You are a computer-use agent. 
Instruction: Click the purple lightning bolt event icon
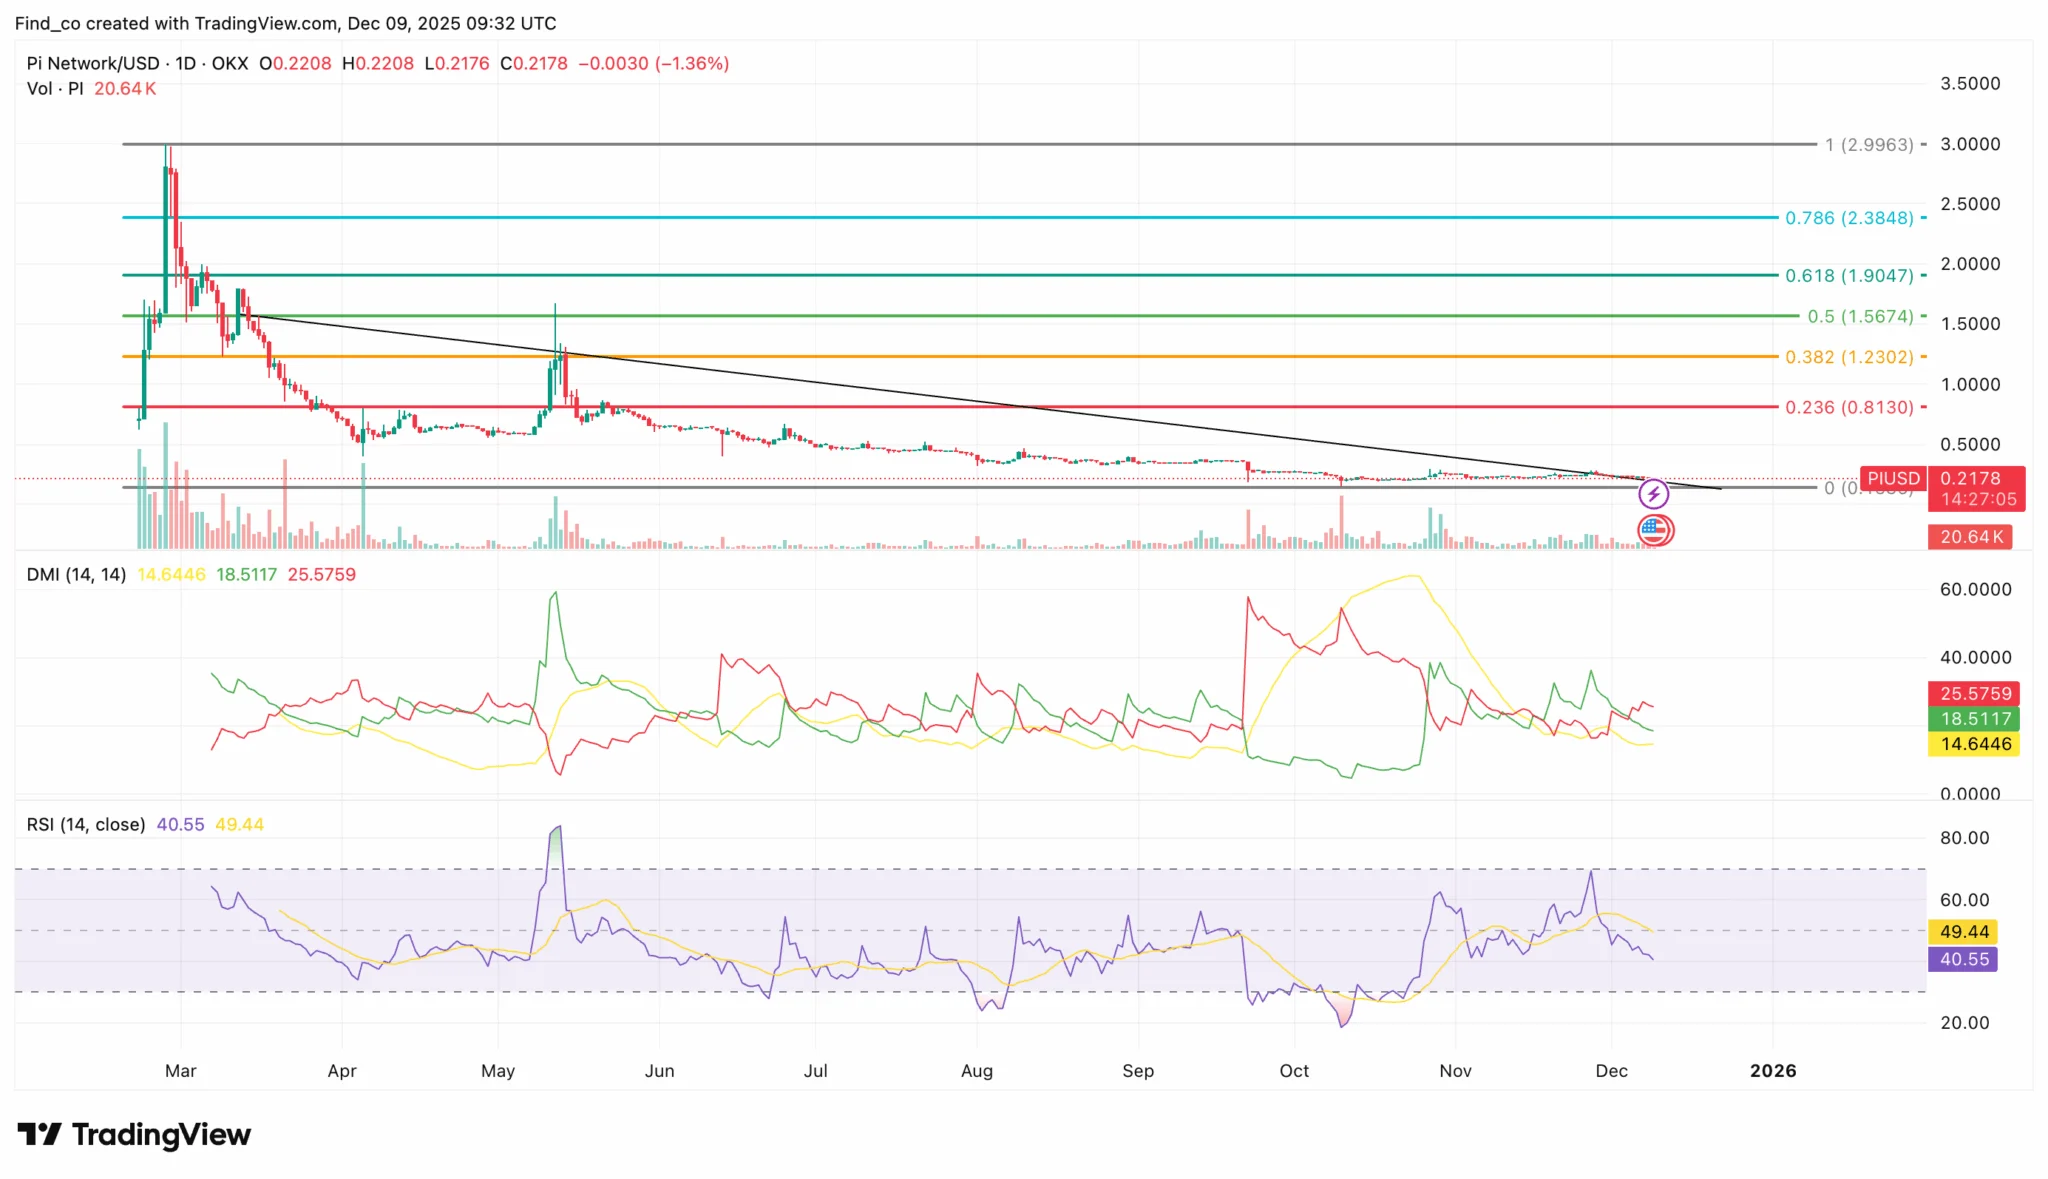click(x=1653, y=494)
